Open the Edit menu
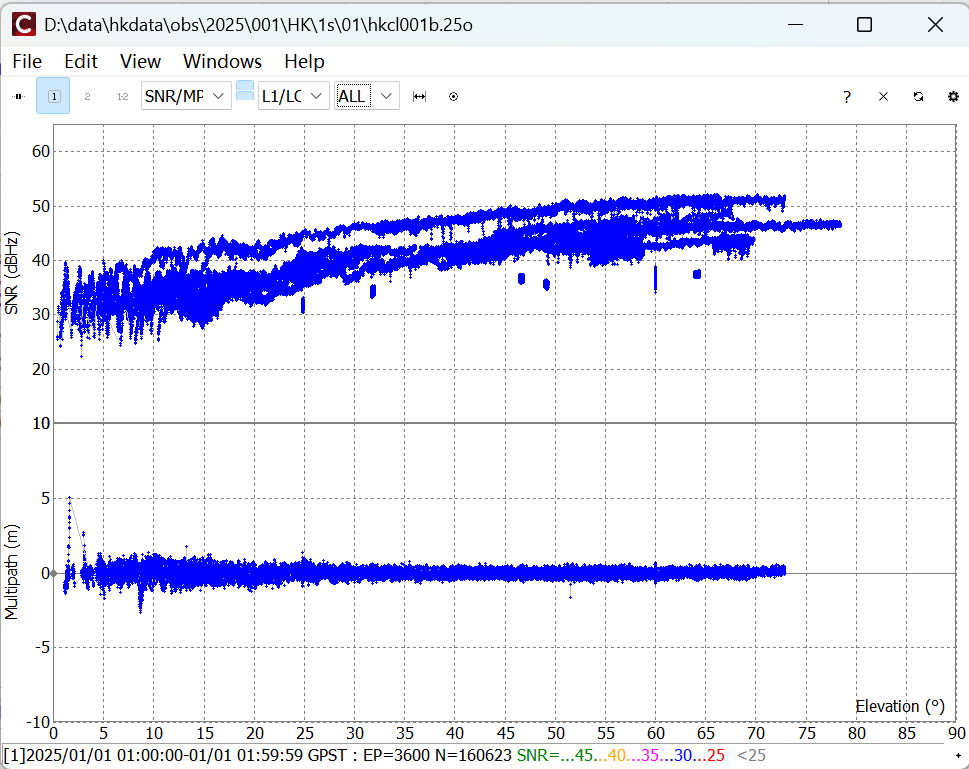 coord(81,61)
